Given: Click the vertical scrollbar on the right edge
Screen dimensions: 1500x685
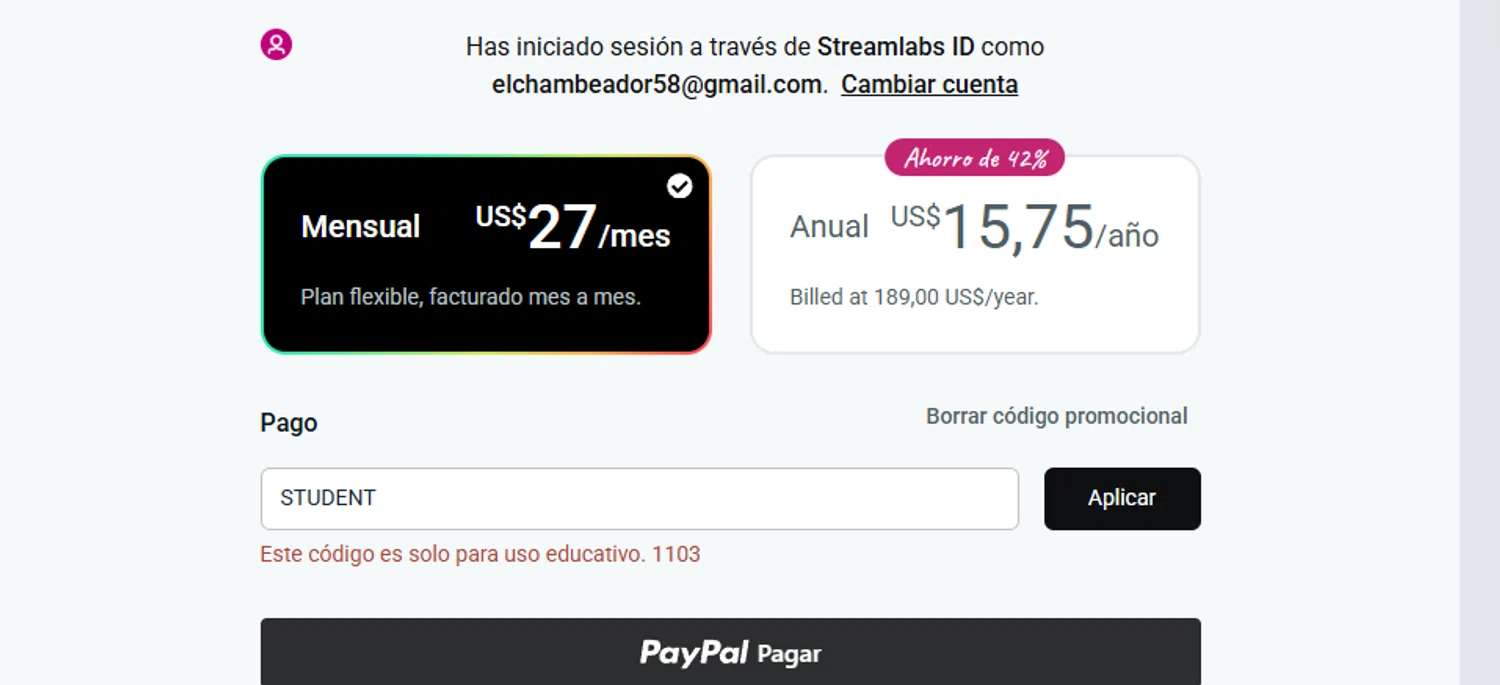Looking at the screenshot, I should pos(1479,342).
